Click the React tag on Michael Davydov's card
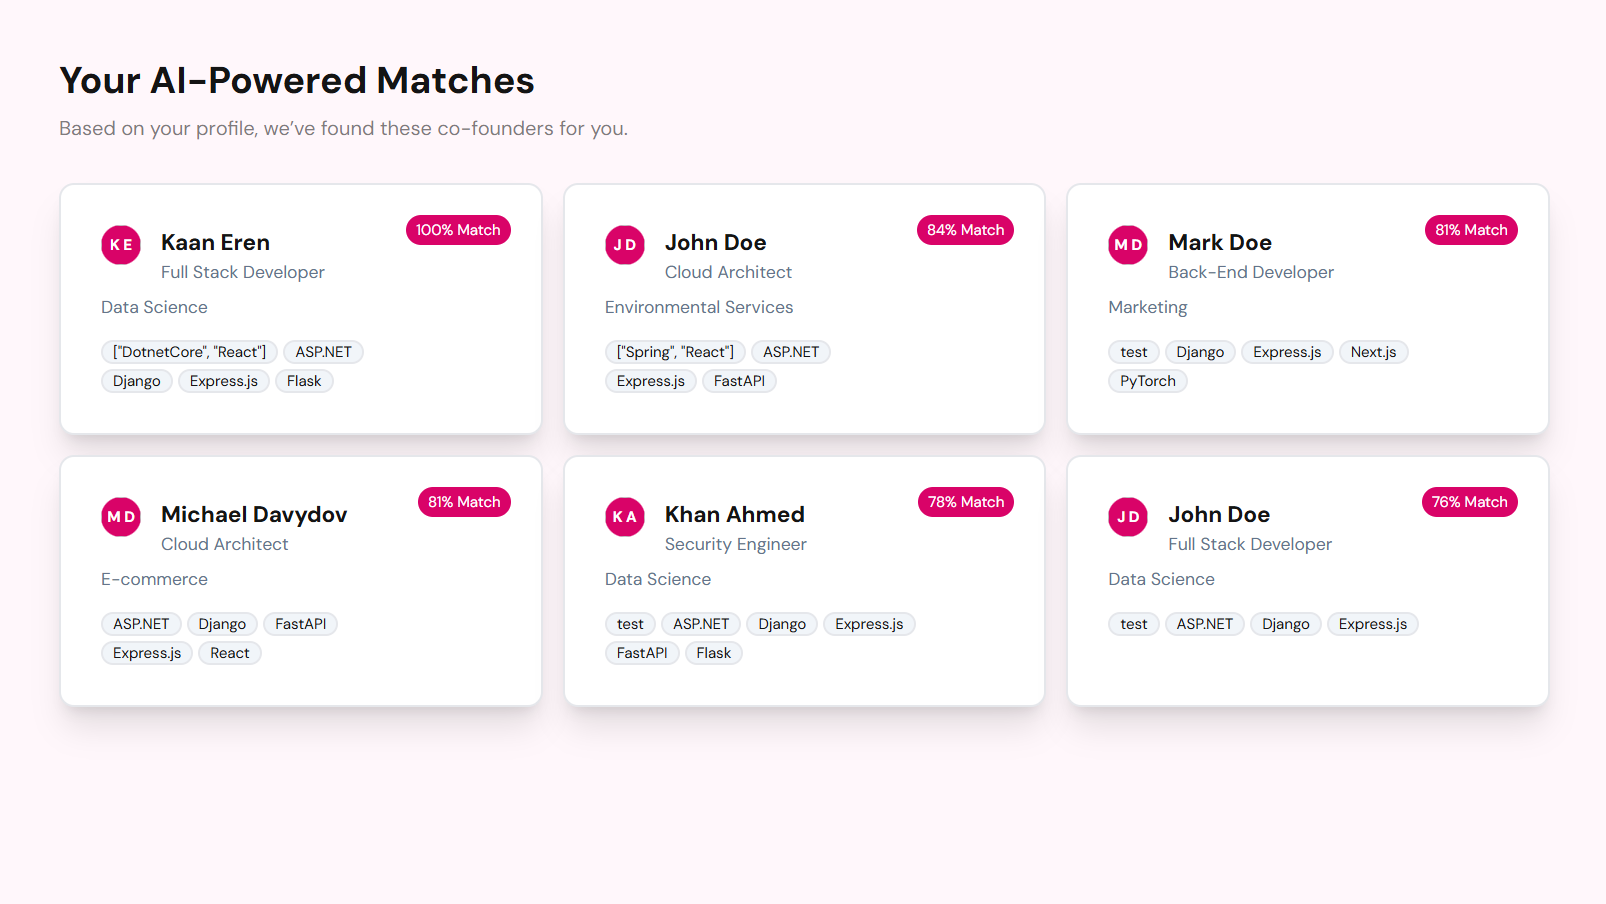Viewport: 1606px width, 904px height. pyautogui.click(x=230, y=653)
